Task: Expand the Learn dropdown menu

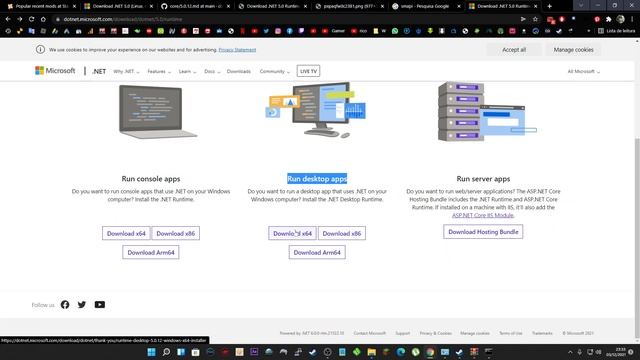Action: (x=187, y=71)
